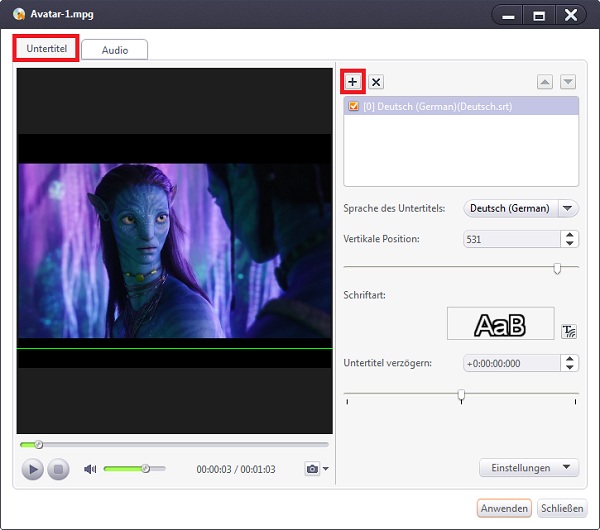Screen dimensions: 600x530
Task: Toggle the Deutsch.srt subtitle checkbox
Action: point(354,106)
